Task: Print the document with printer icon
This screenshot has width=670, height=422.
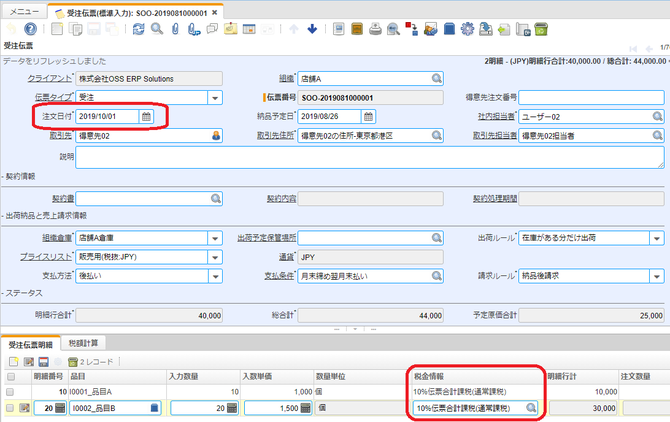Action: coord(375,29)
